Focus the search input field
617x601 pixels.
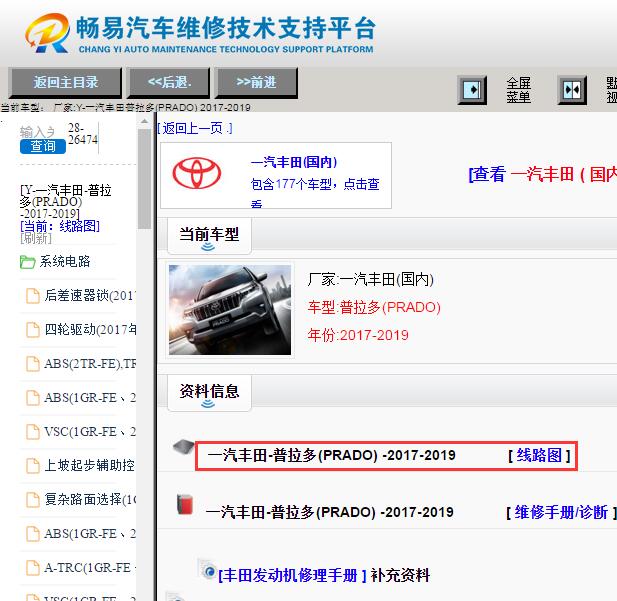coord(37,132)
